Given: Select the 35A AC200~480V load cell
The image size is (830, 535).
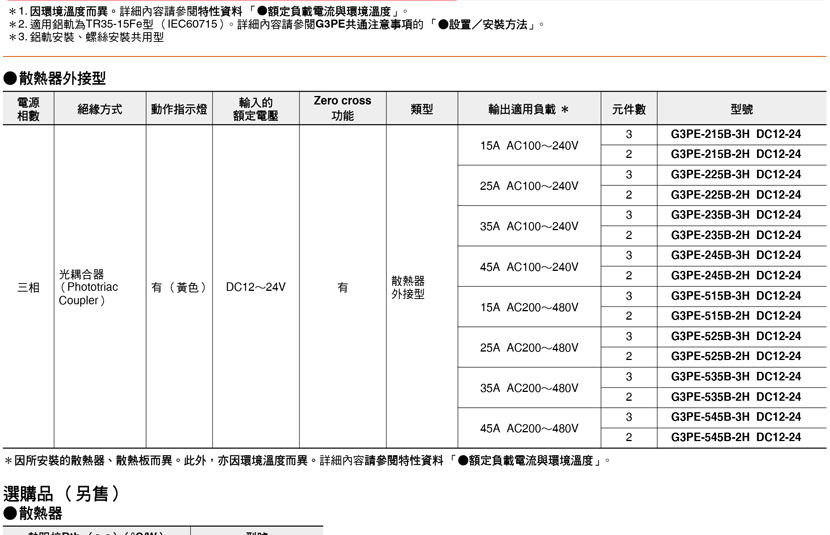Looking at the screenshot, I should pyautogui.click(x=529, y=388).
